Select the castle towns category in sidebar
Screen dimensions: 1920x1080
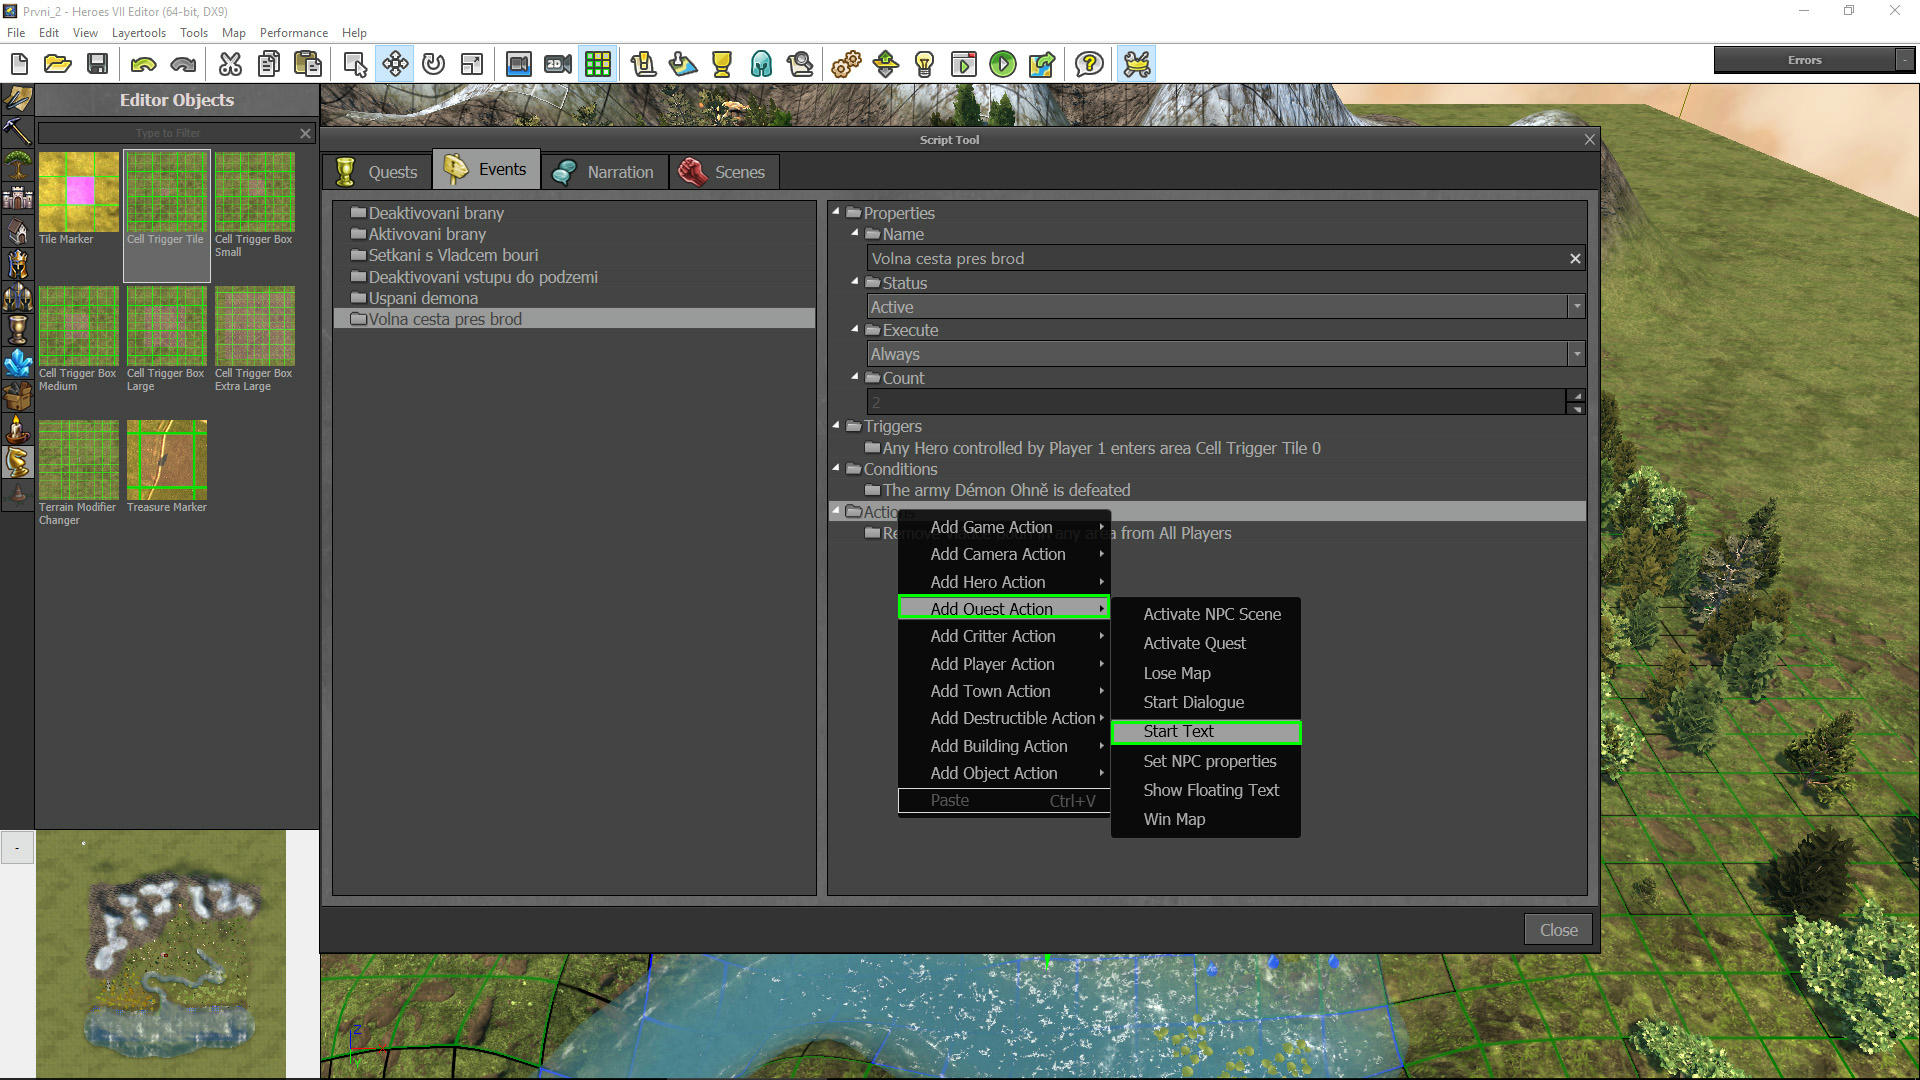click(x=17, y=197)
